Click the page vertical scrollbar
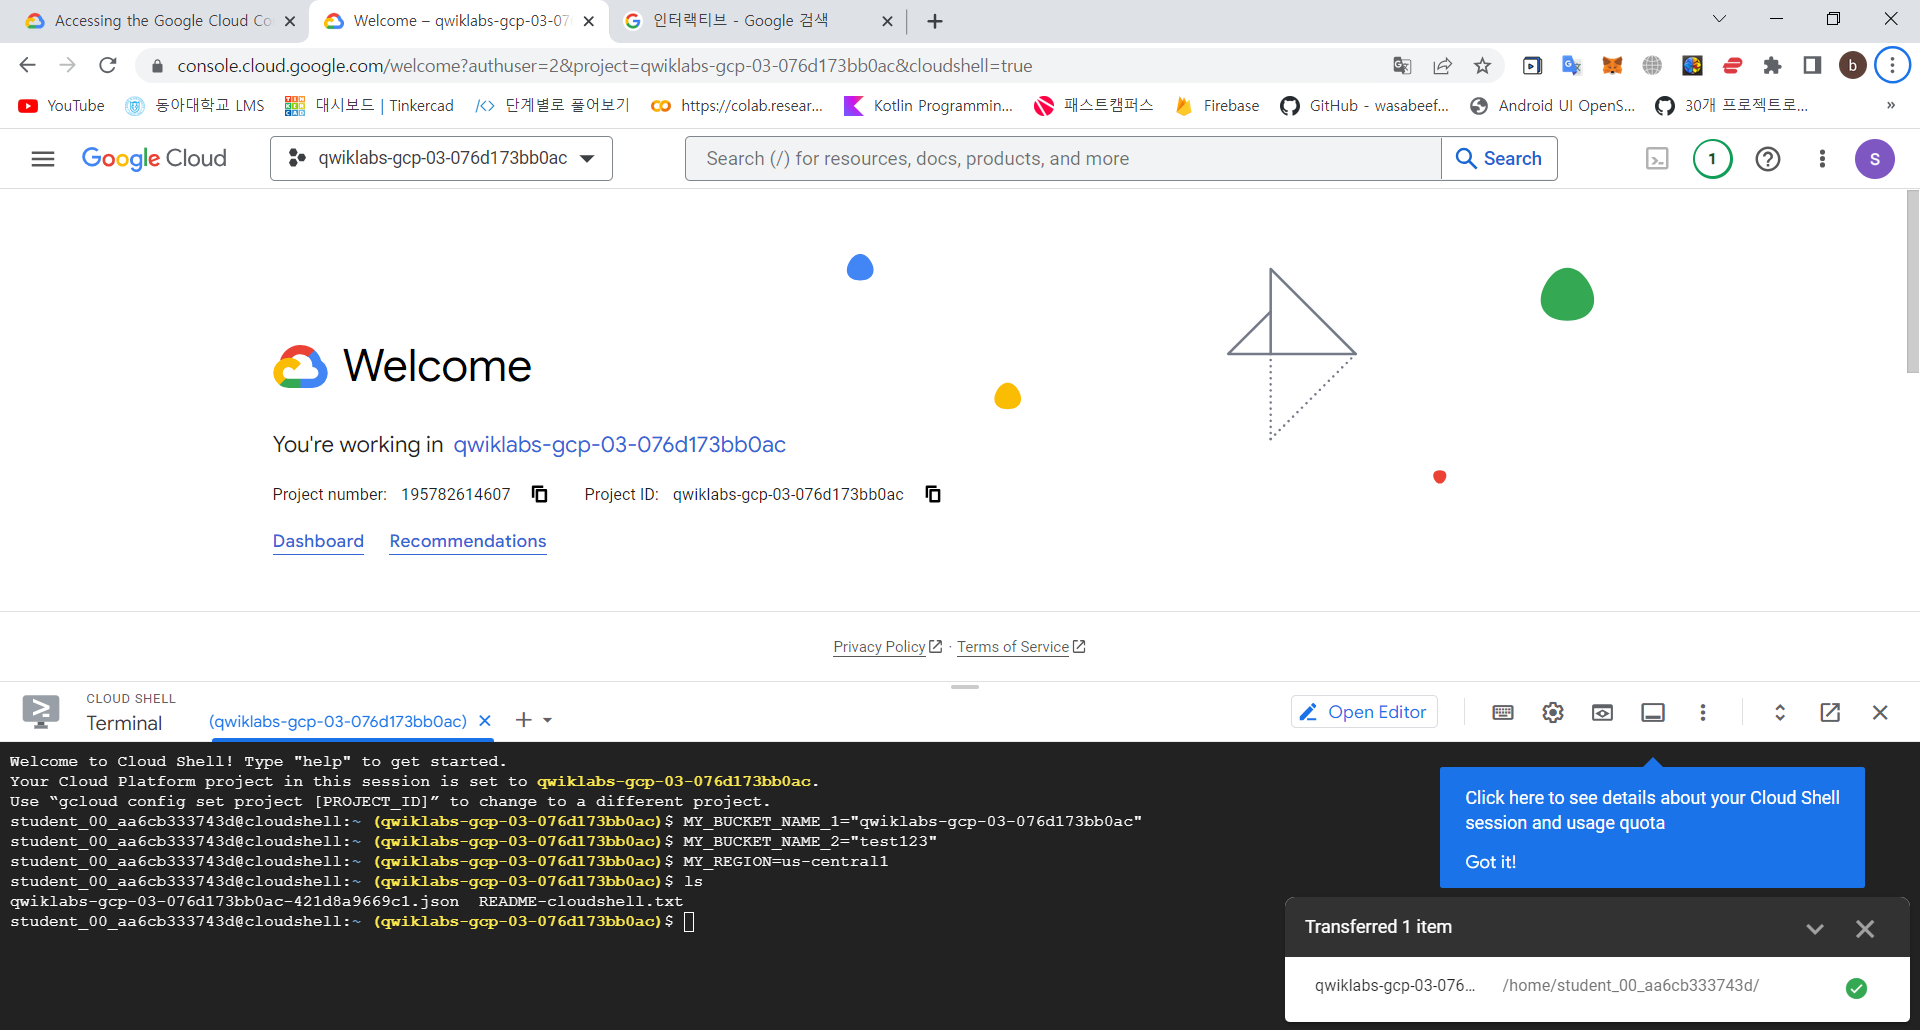 click(x=1912, y=282)
